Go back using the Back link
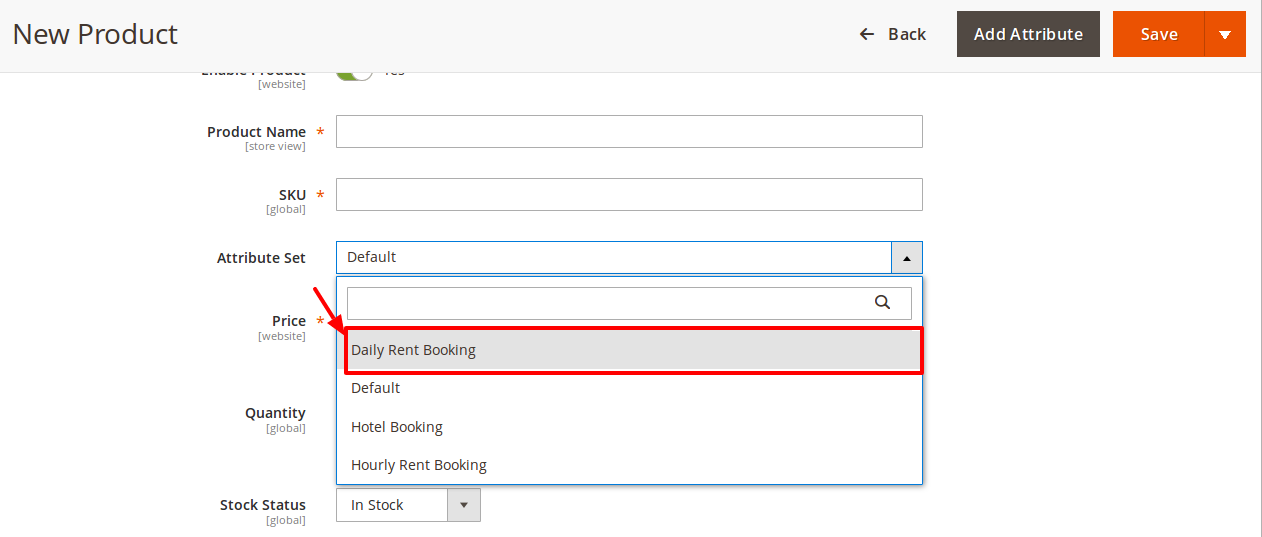 click(906, 34)
